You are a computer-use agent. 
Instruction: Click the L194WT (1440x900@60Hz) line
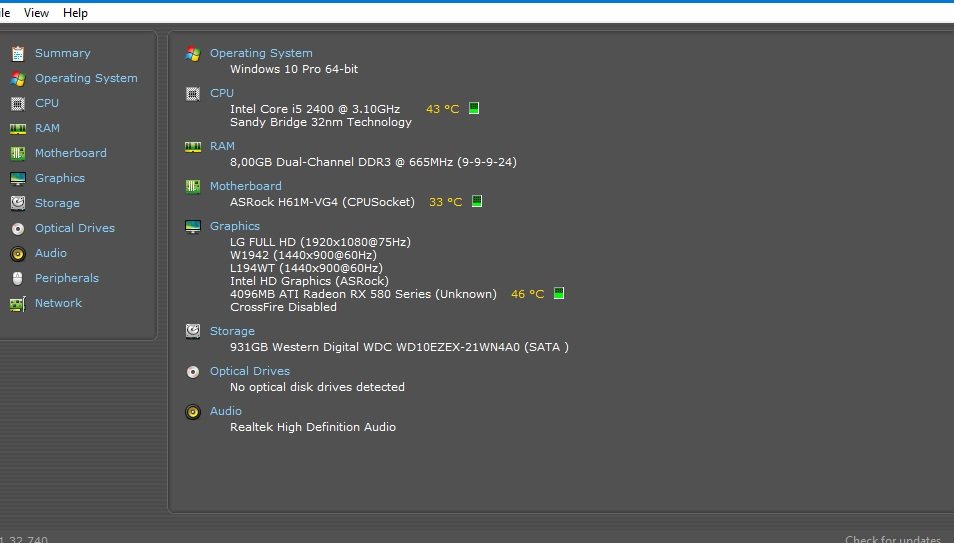tap(307, 268)
